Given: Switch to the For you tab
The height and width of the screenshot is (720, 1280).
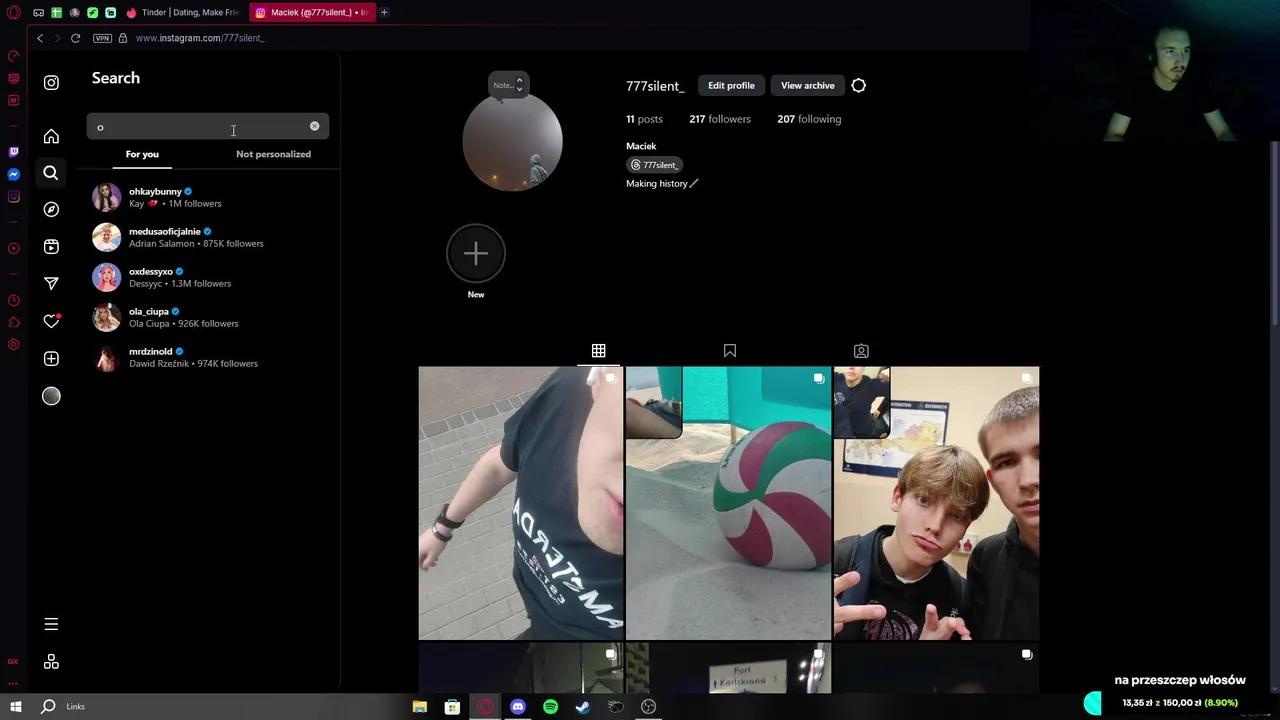Looking at the screenshot, I should (x=142, y=154).
